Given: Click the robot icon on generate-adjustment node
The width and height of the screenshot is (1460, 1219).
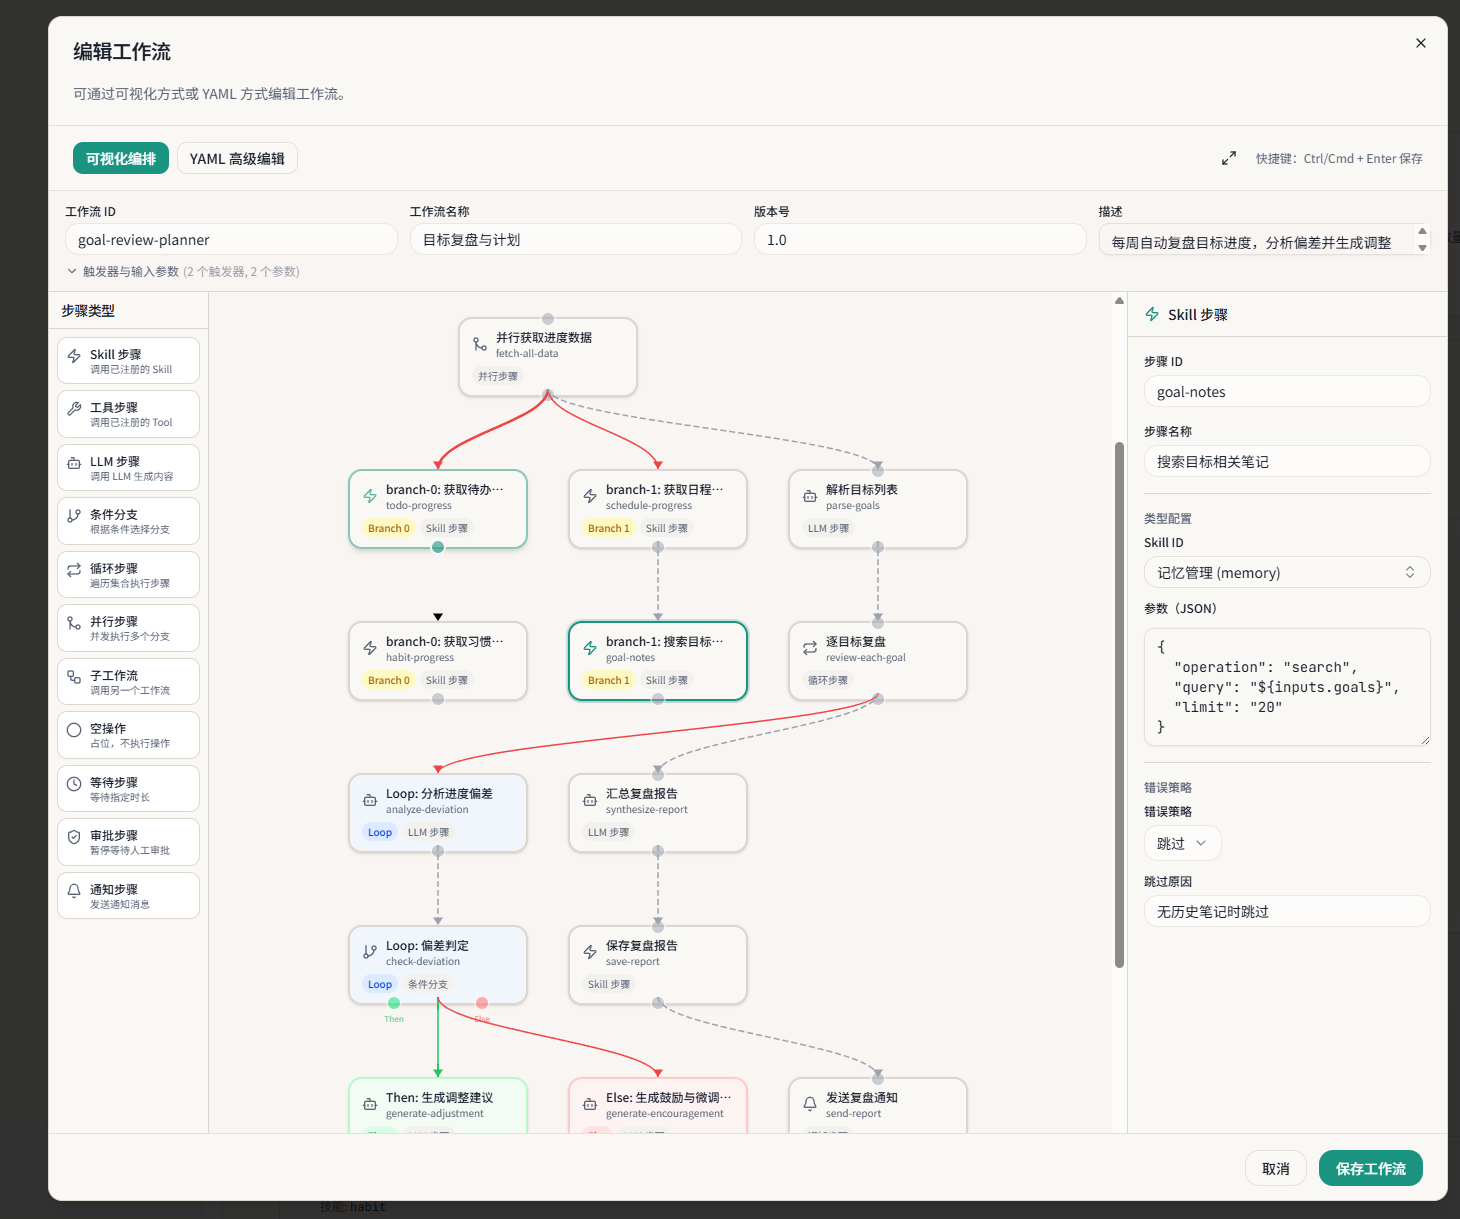Looking at the screenshot, I should tap(370, 1104).
